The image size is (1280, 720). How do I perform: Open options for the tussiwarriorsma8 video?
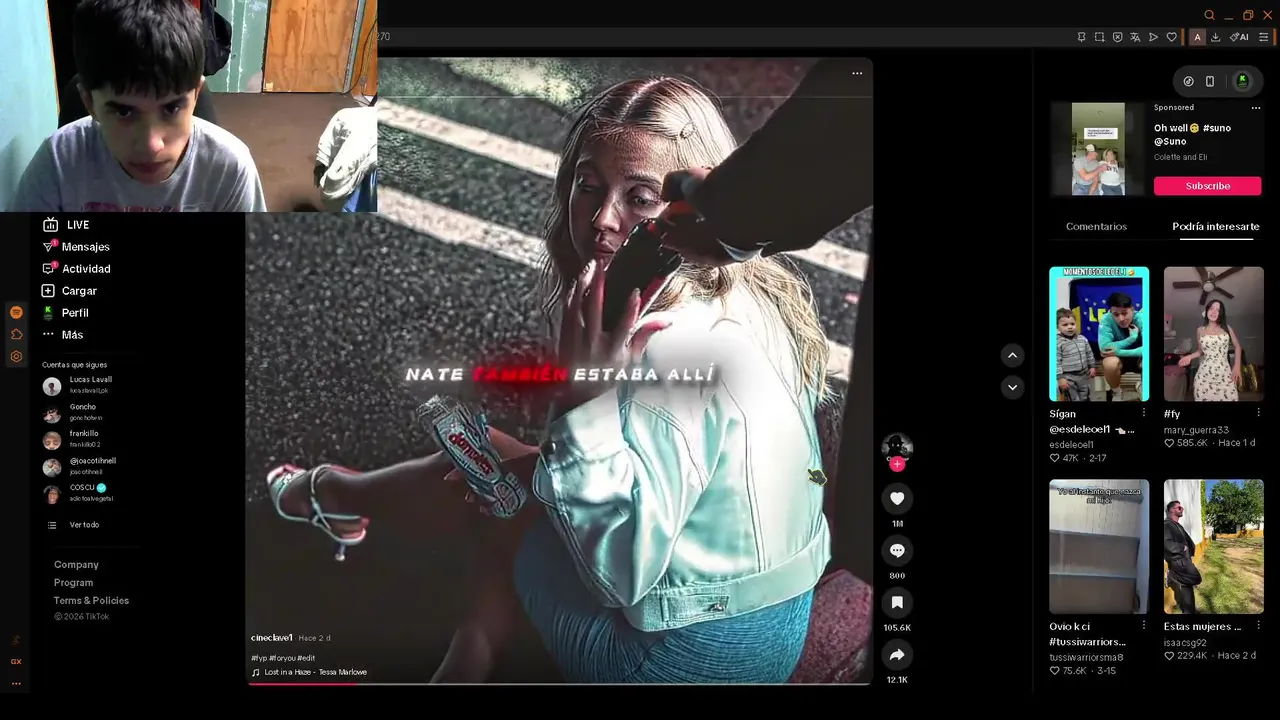point(1144,626)
